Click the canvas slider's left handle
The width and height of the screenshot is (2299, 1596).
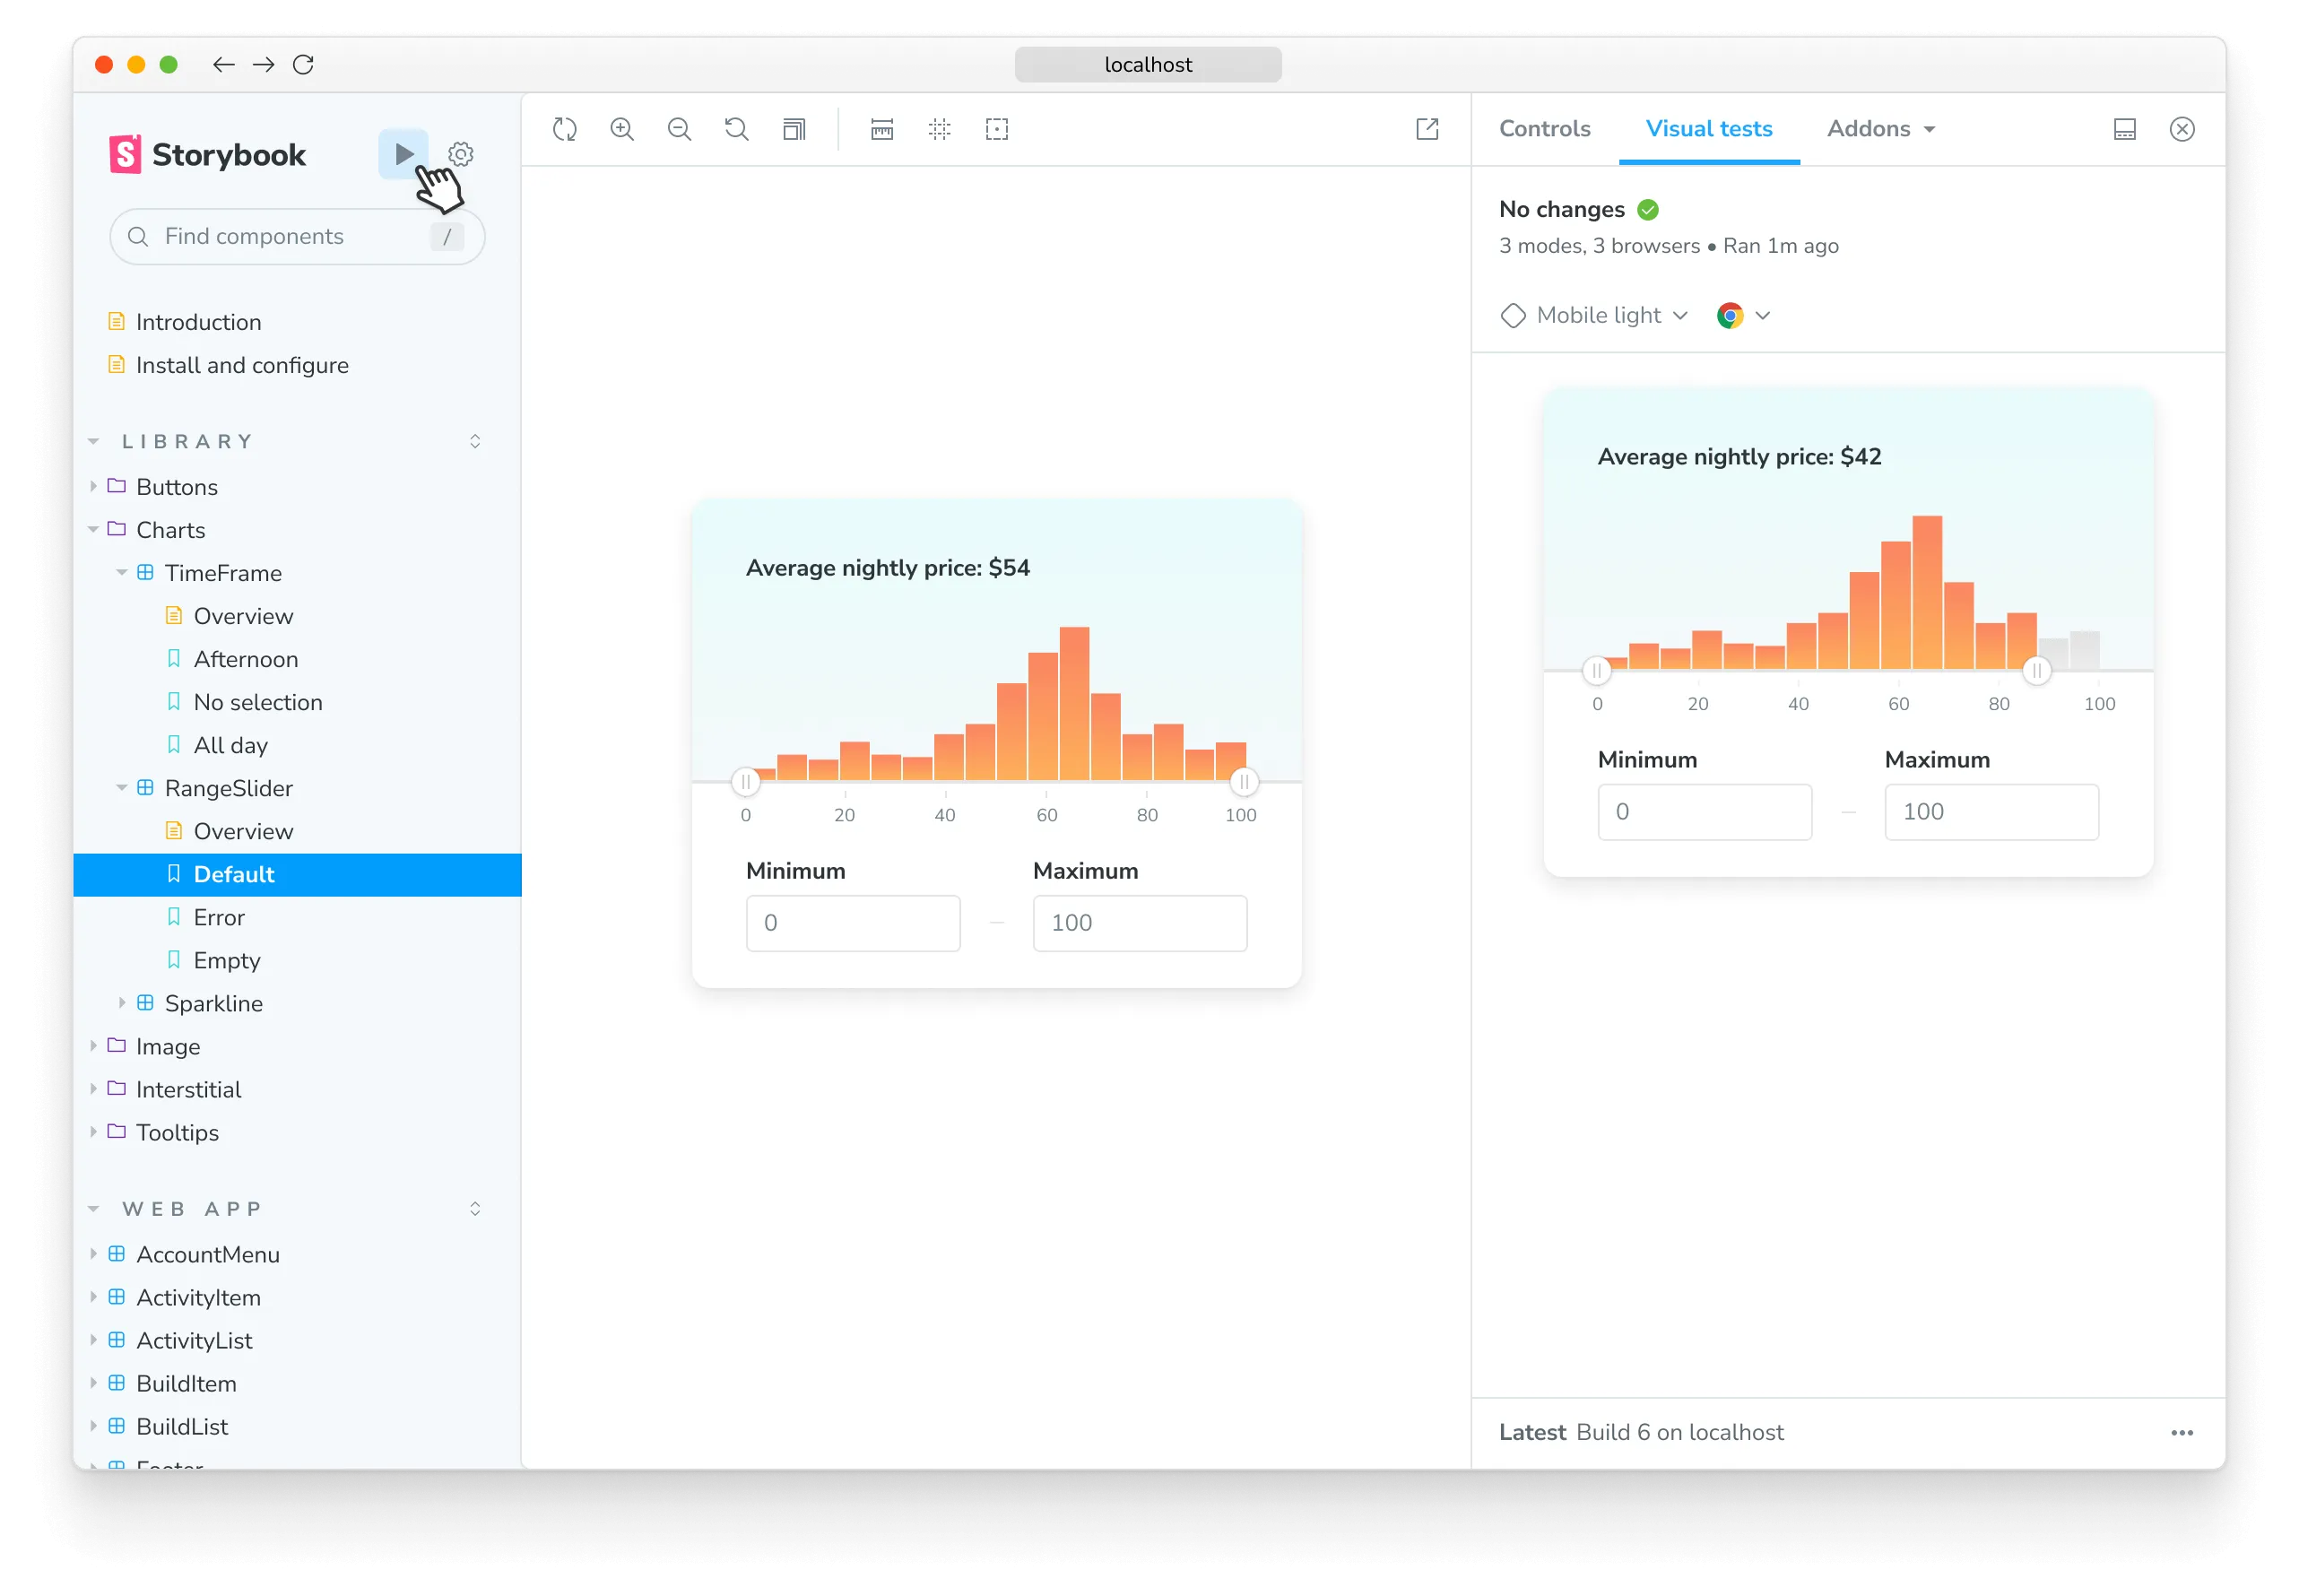tap(745, 781)
